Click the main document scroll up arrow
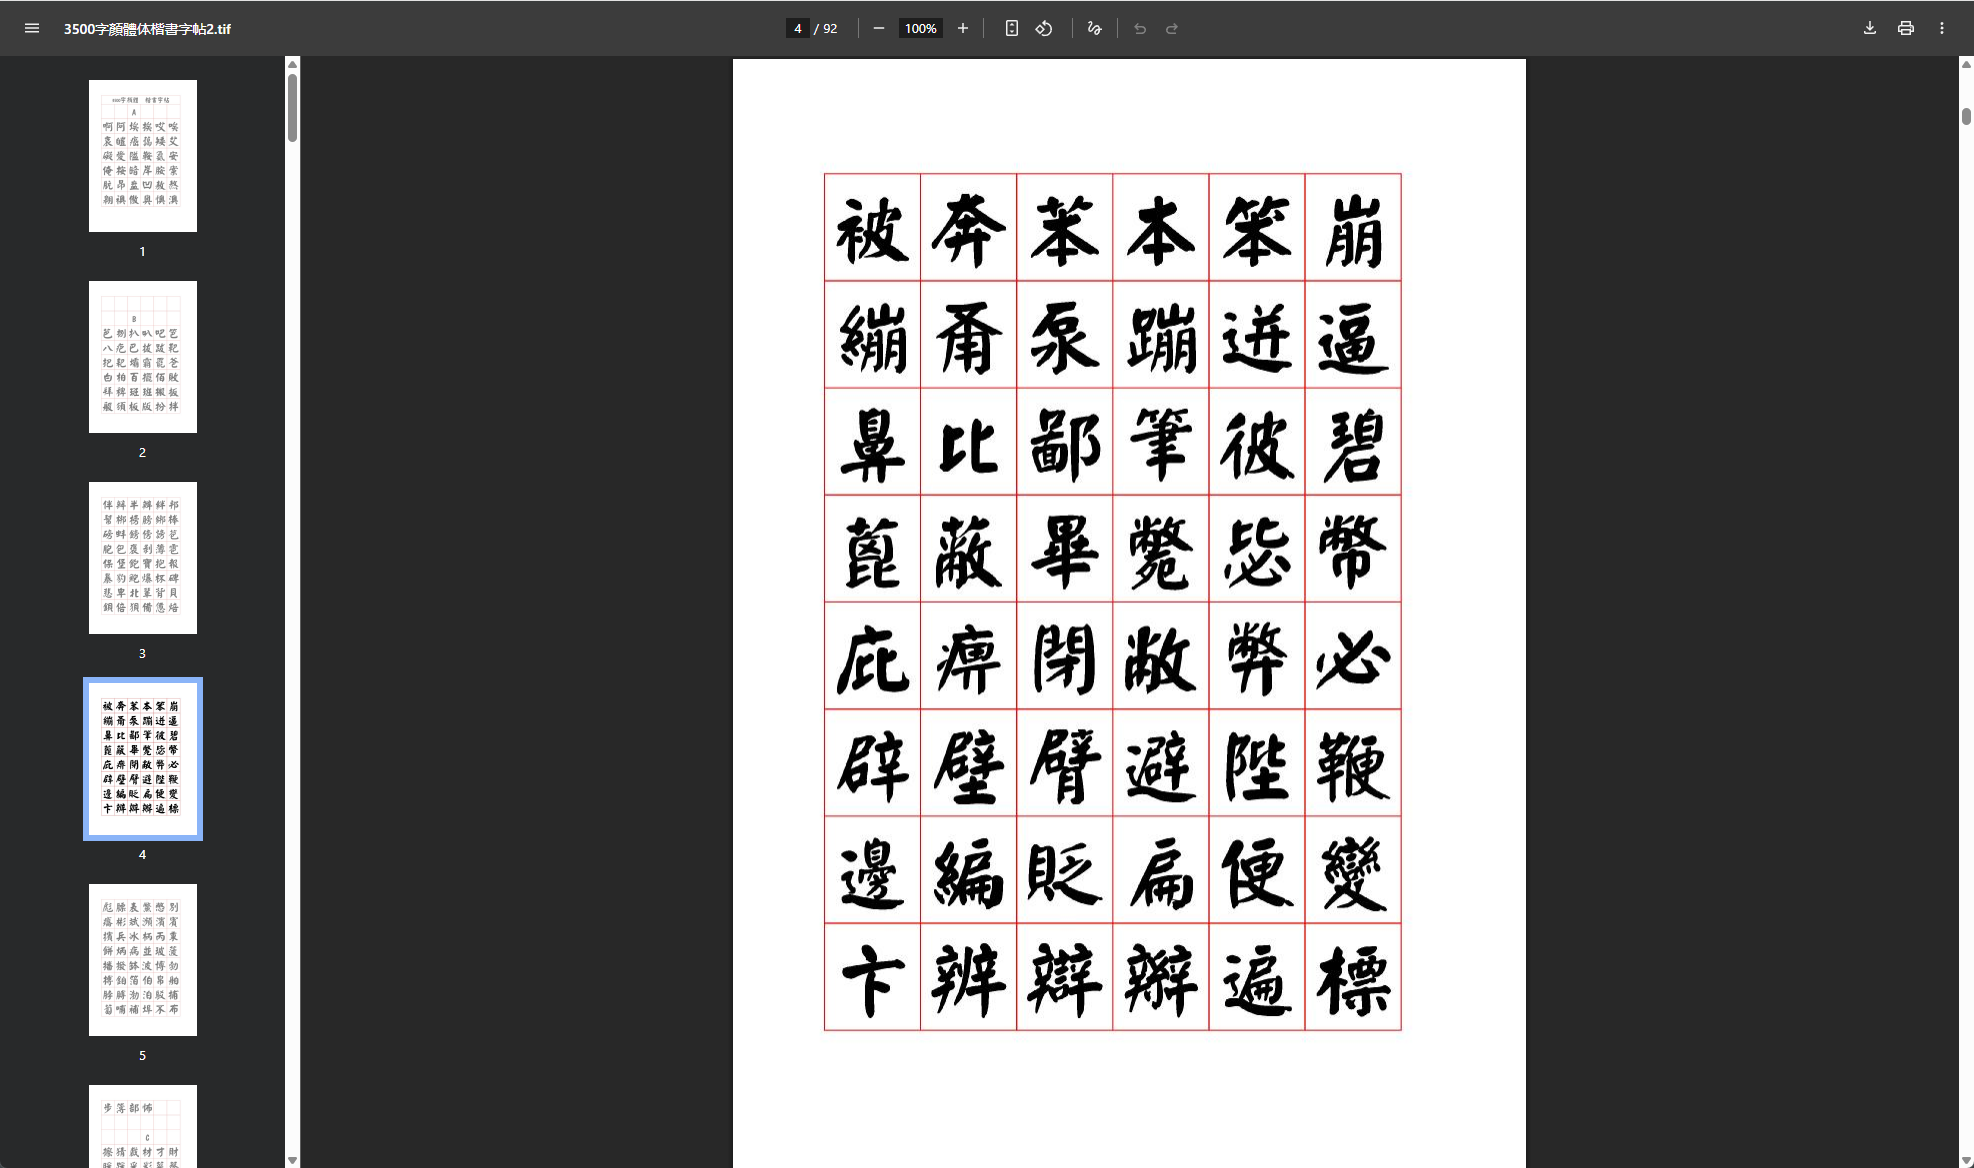This screenshot has width=1974, height=1168. (1965, 64)
